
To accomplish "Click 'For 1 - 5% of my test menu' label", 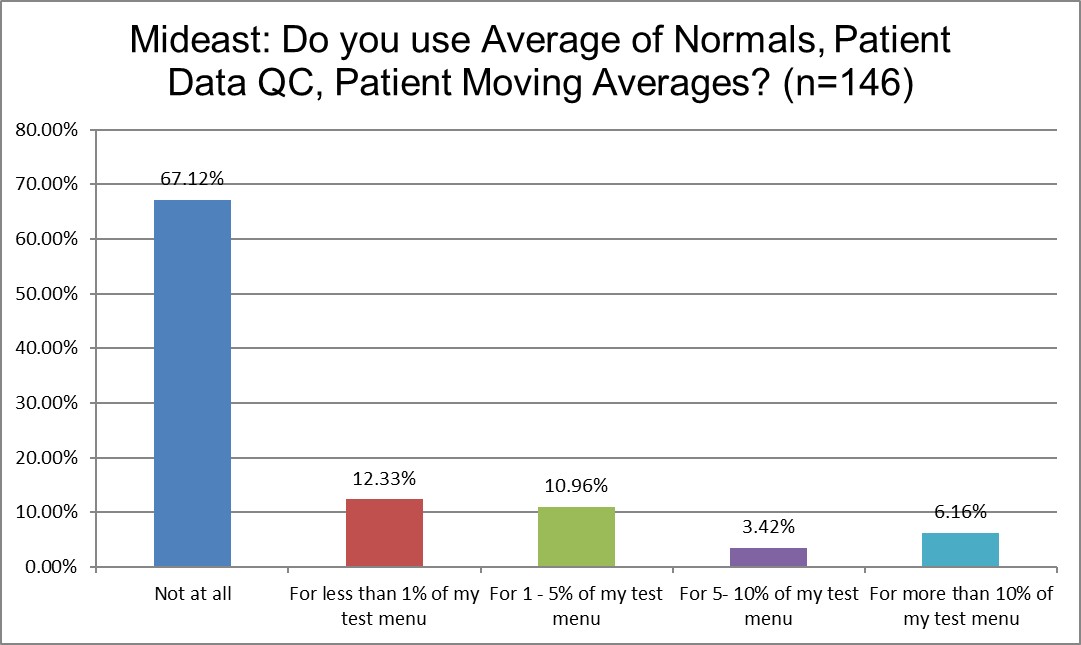I will click(576, 606).
